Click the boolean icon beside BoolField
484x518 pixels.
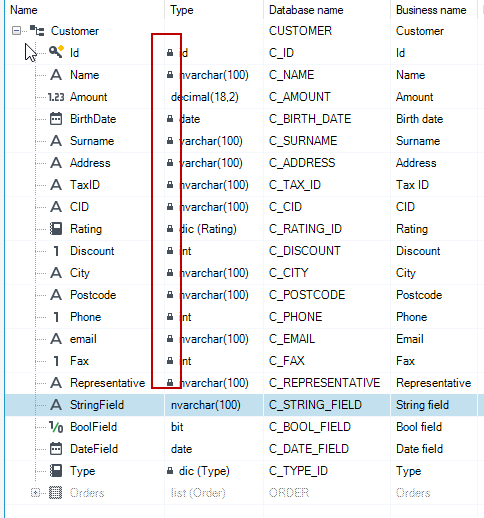coord(56,427)
